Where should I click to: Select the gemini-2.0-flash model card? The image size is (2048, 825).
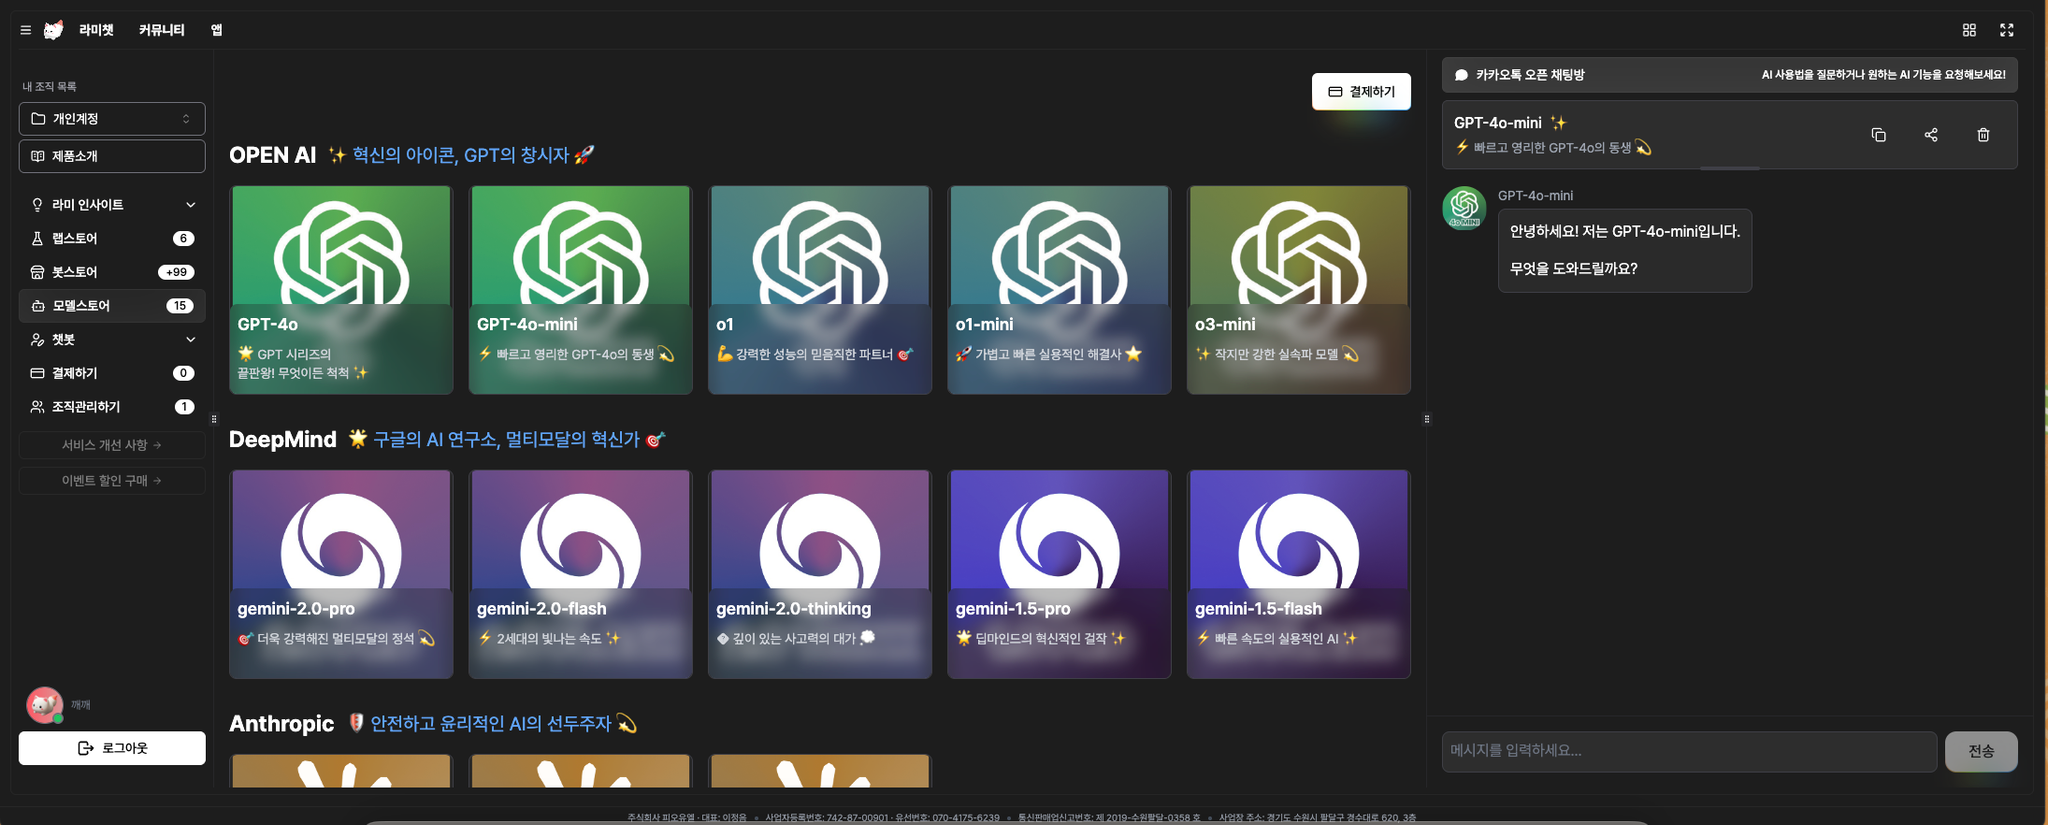pyautogui.click(x=580, y=574)
